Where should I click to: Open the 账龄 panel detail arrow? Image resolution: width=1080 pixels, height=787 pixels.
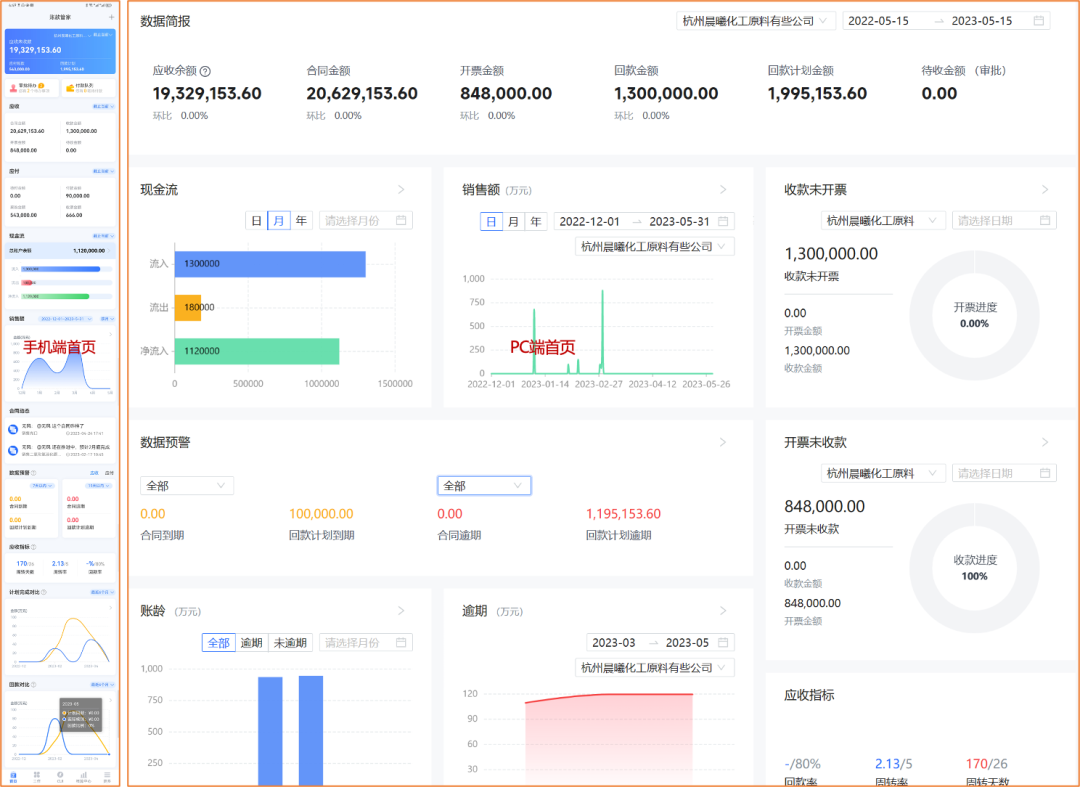pos(401,611)
